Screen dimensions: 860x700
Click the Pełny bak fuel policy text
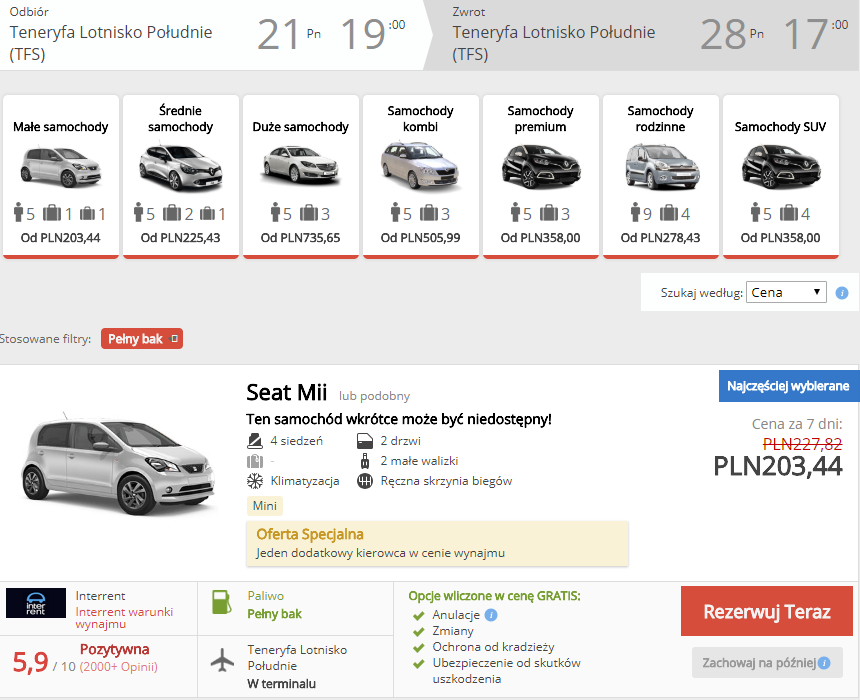coord(275,614)
